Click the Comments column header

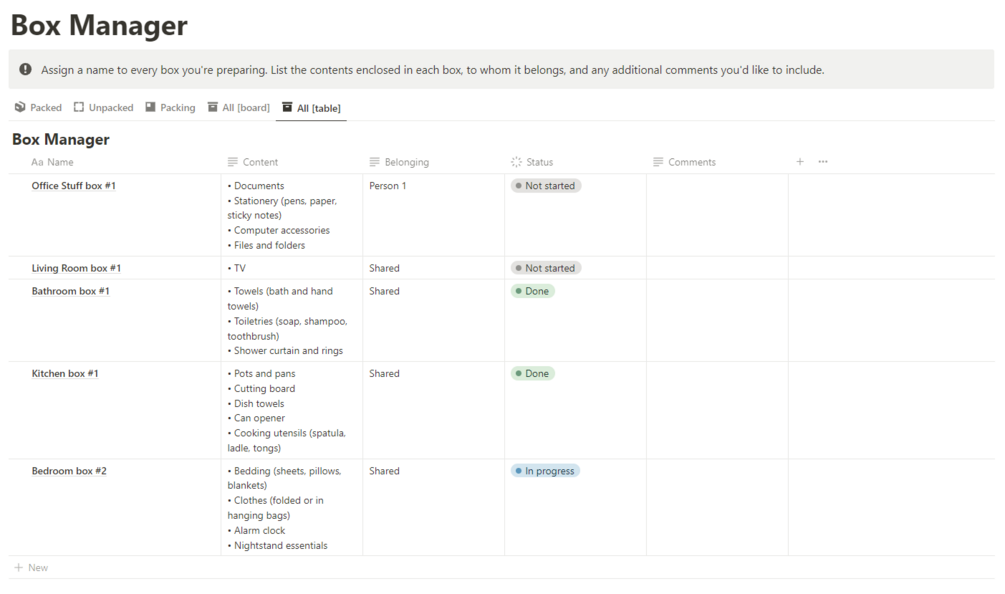point(691,162)
